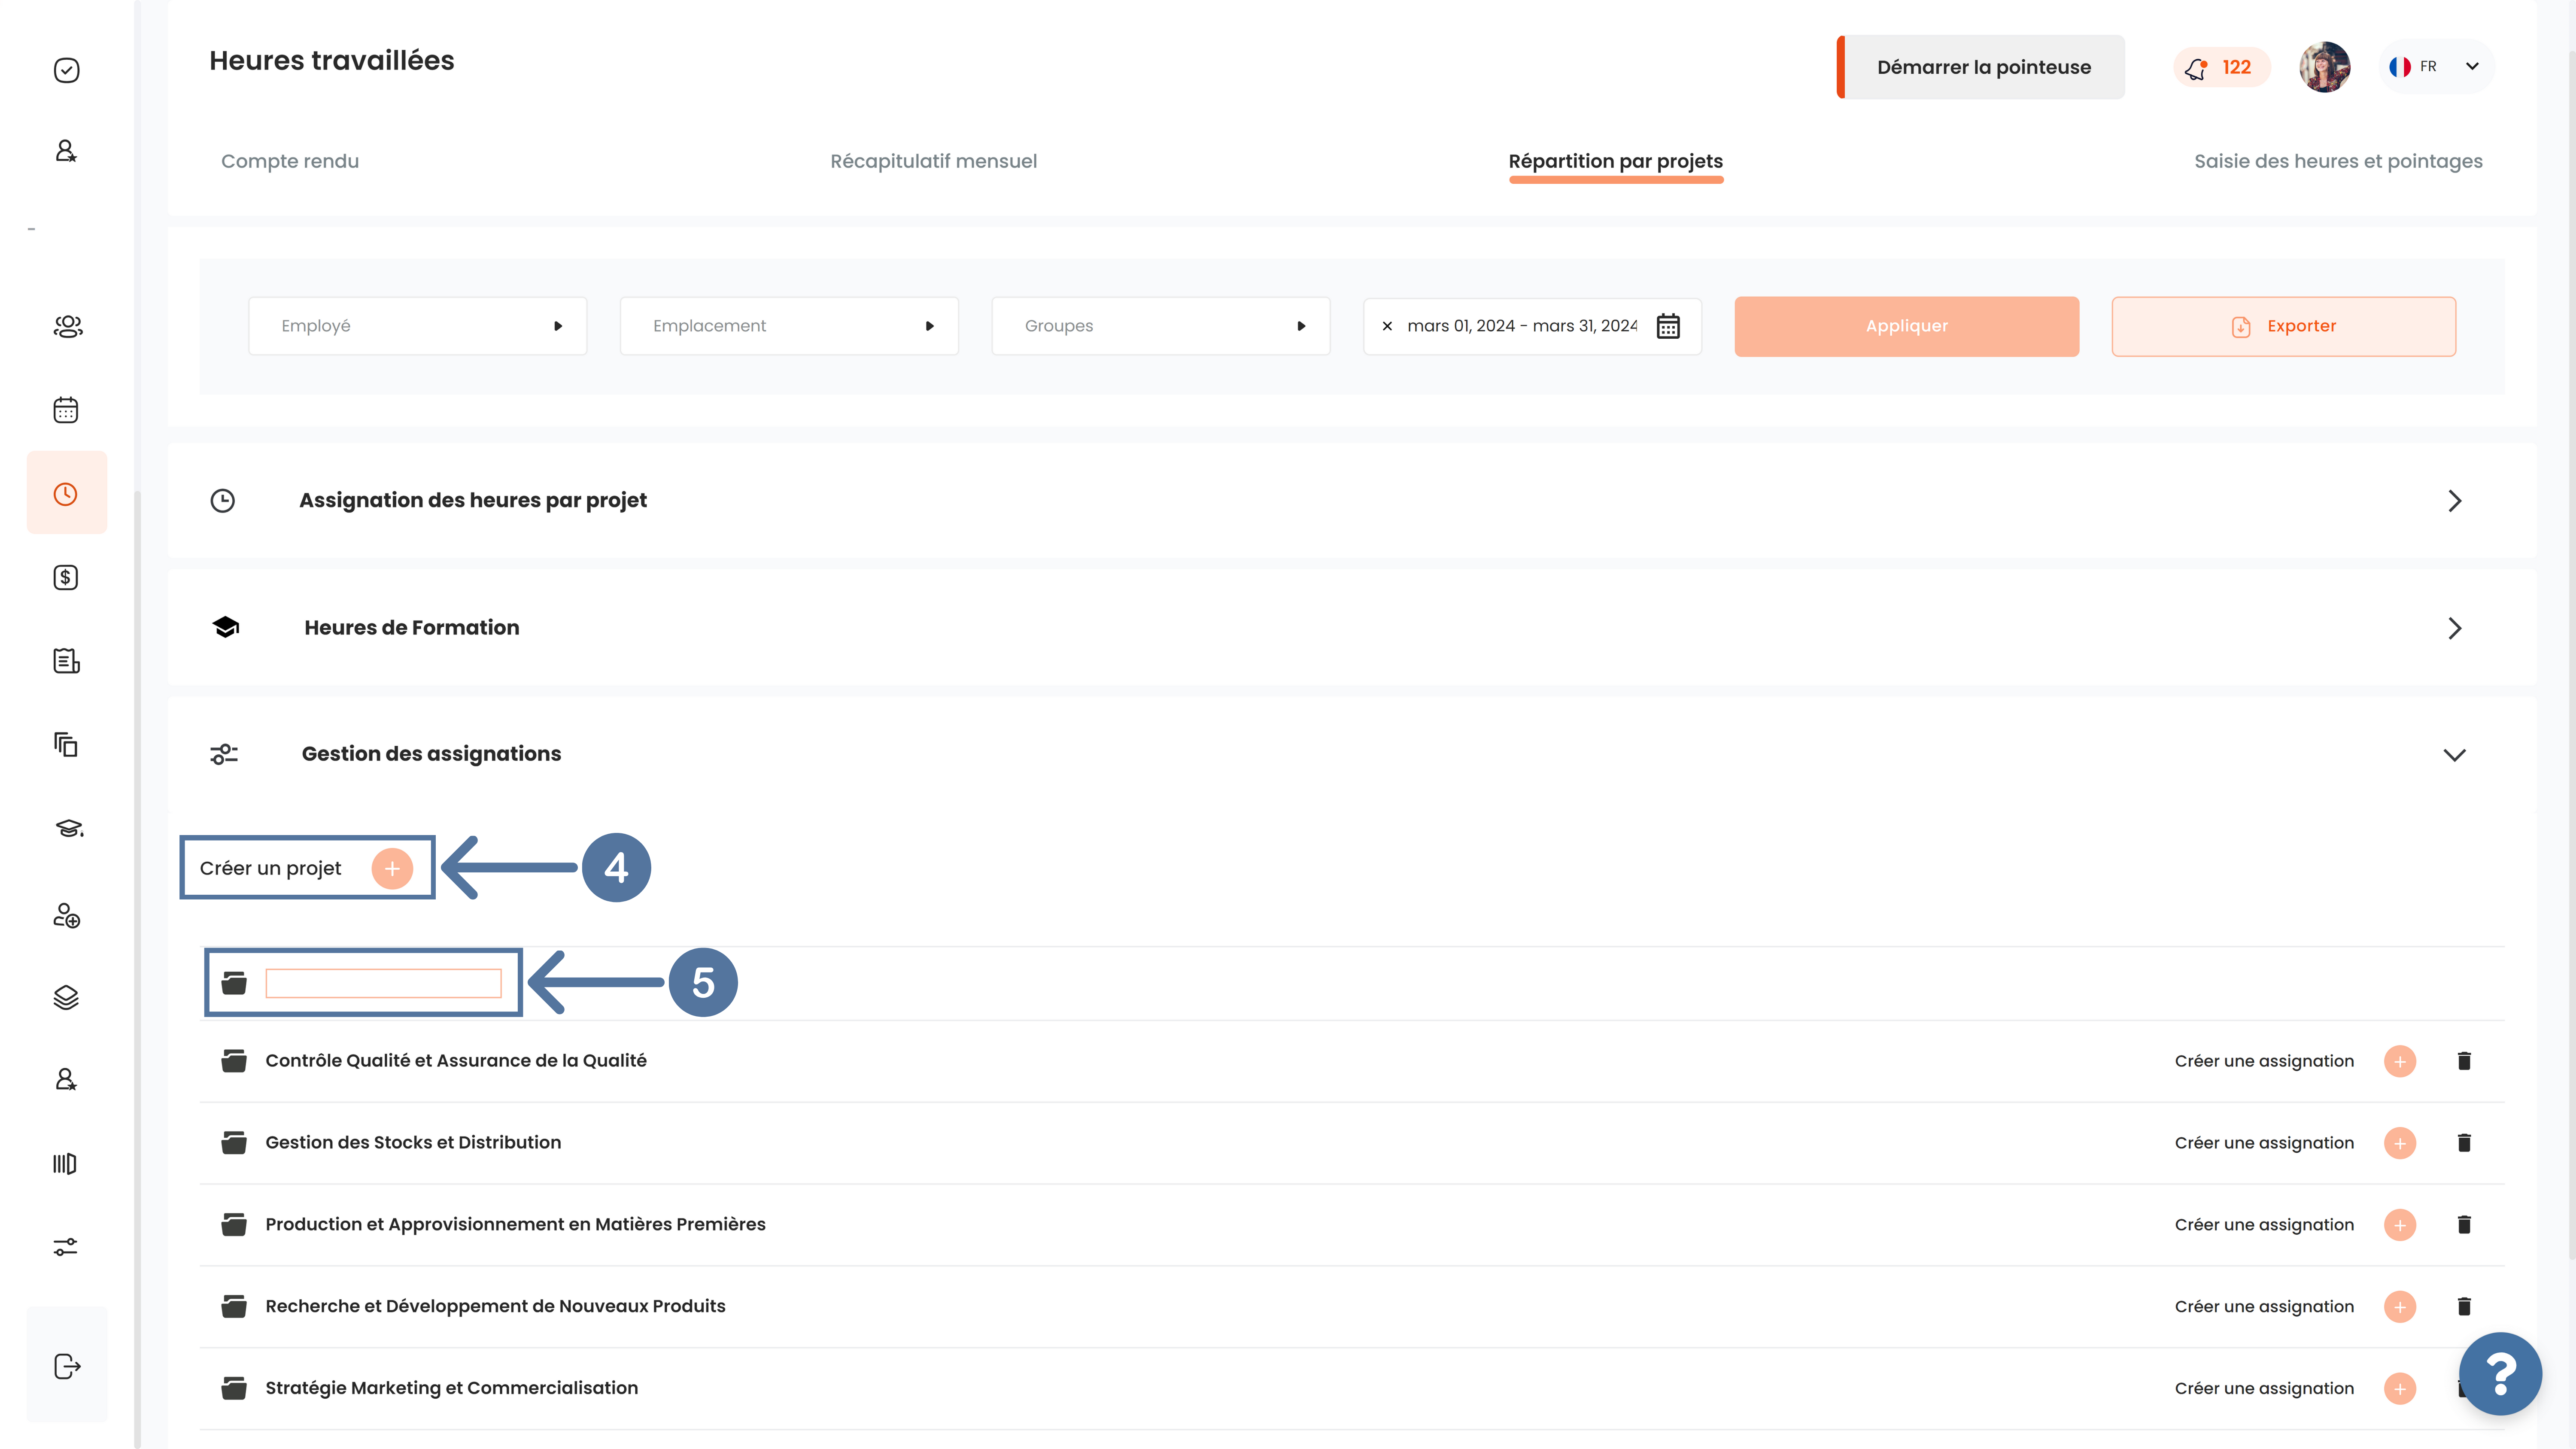
Task: Add assignation to Gestion des Stocks project
Action: point(2400,1143)
